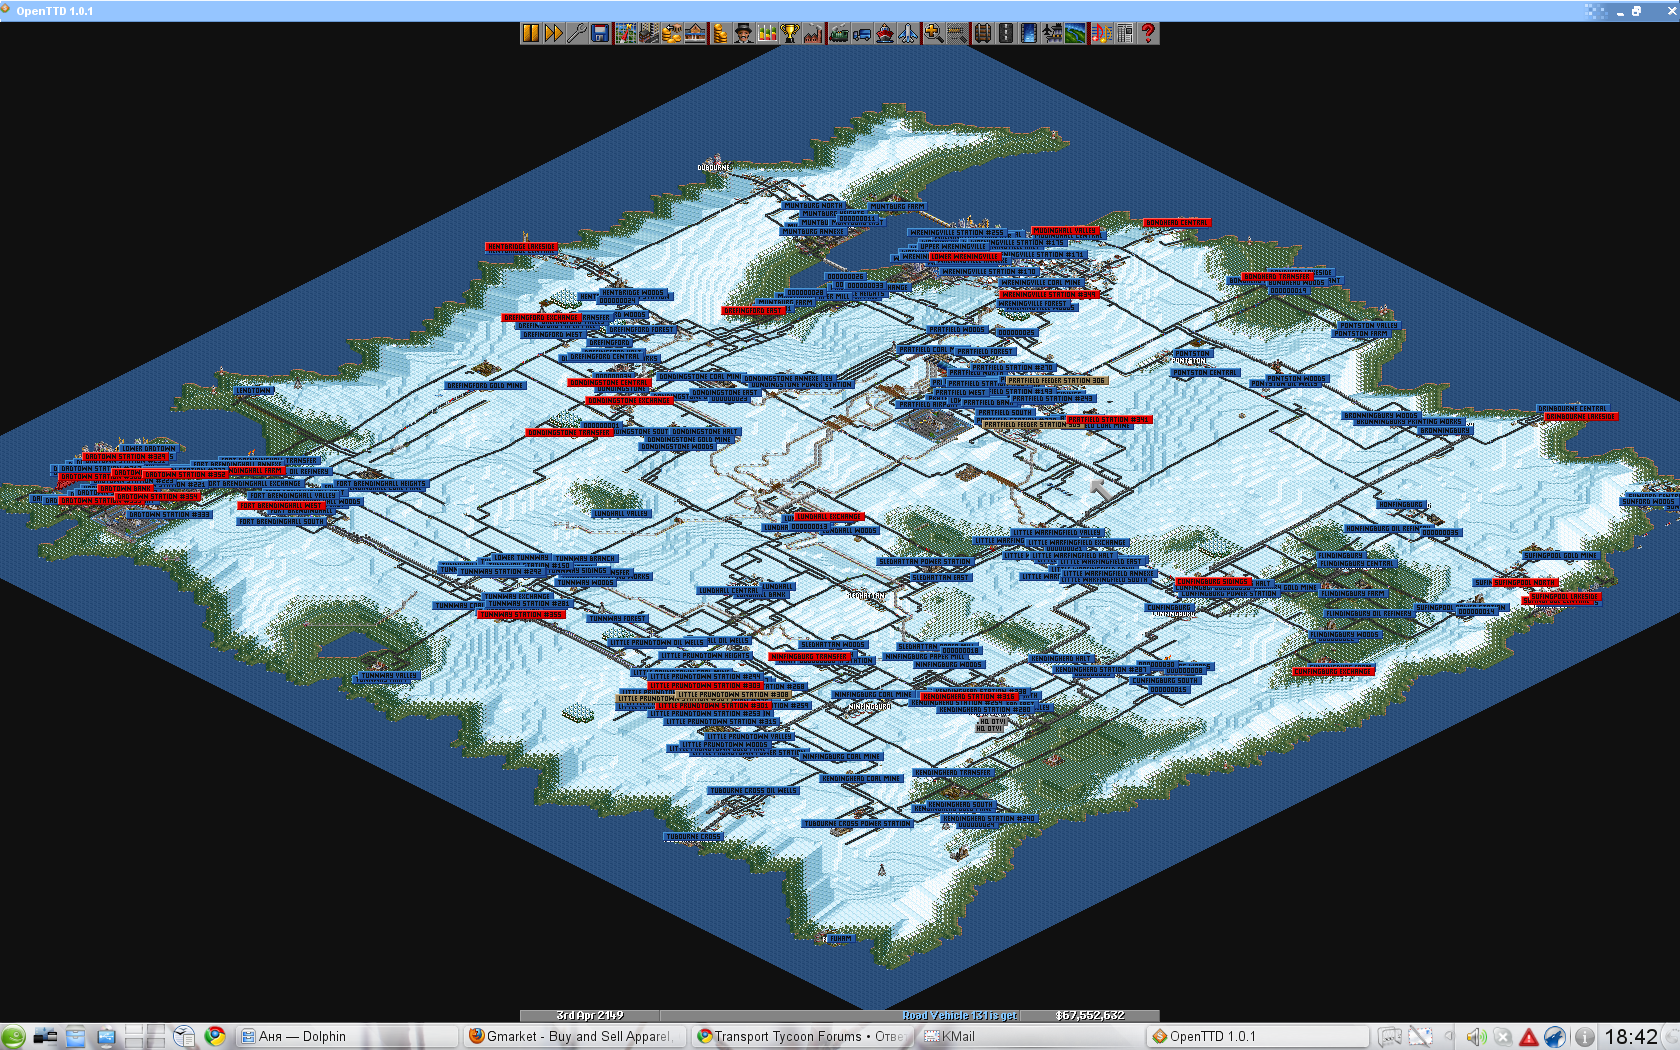The width and height of the screenshot is (1680, 1050).
Task: Show the ship list icon
Action: 884,33
